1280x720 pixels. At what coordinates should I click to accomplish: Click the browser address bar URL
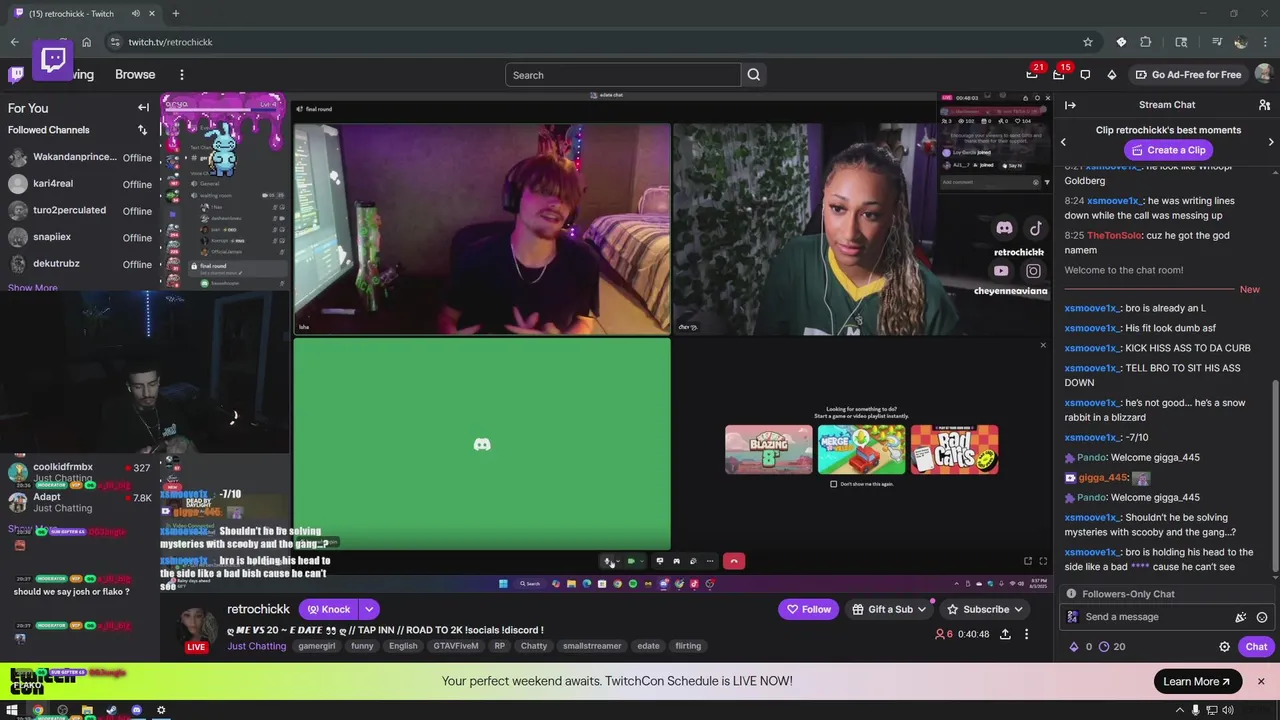170,42
